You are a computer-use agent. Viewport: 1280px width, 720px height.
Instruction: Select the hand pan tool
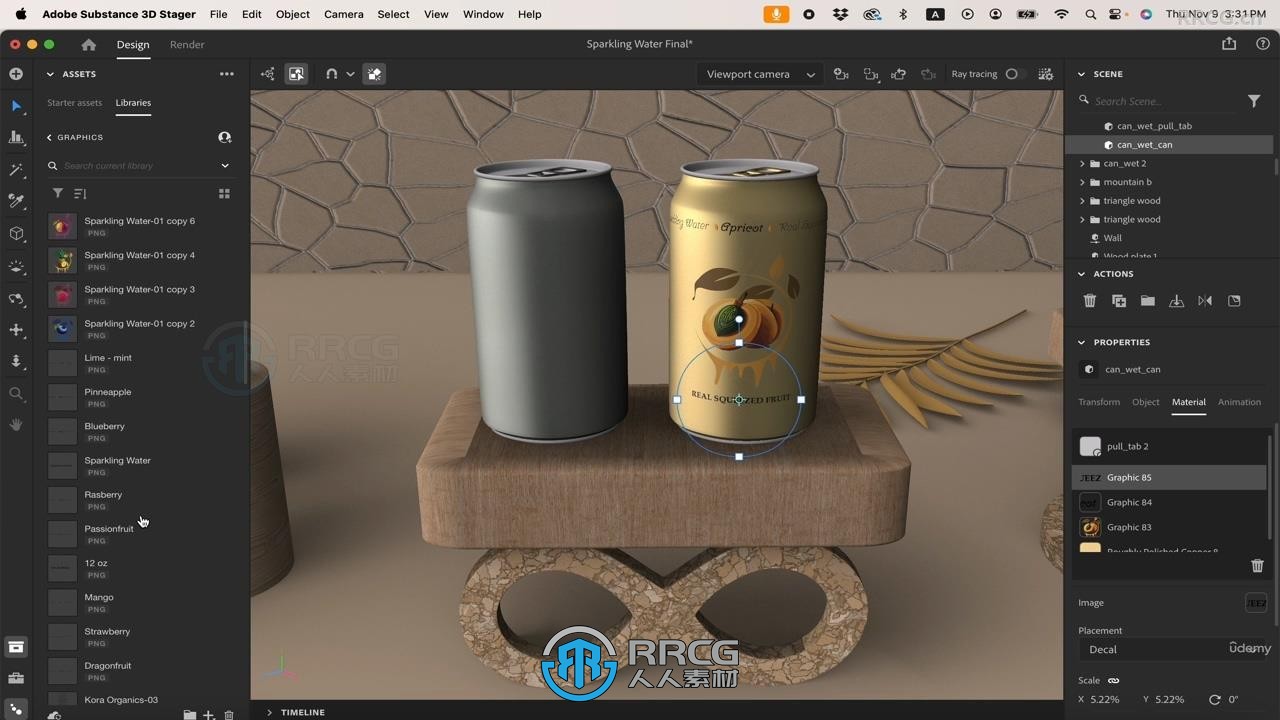[x=16, y=425]
